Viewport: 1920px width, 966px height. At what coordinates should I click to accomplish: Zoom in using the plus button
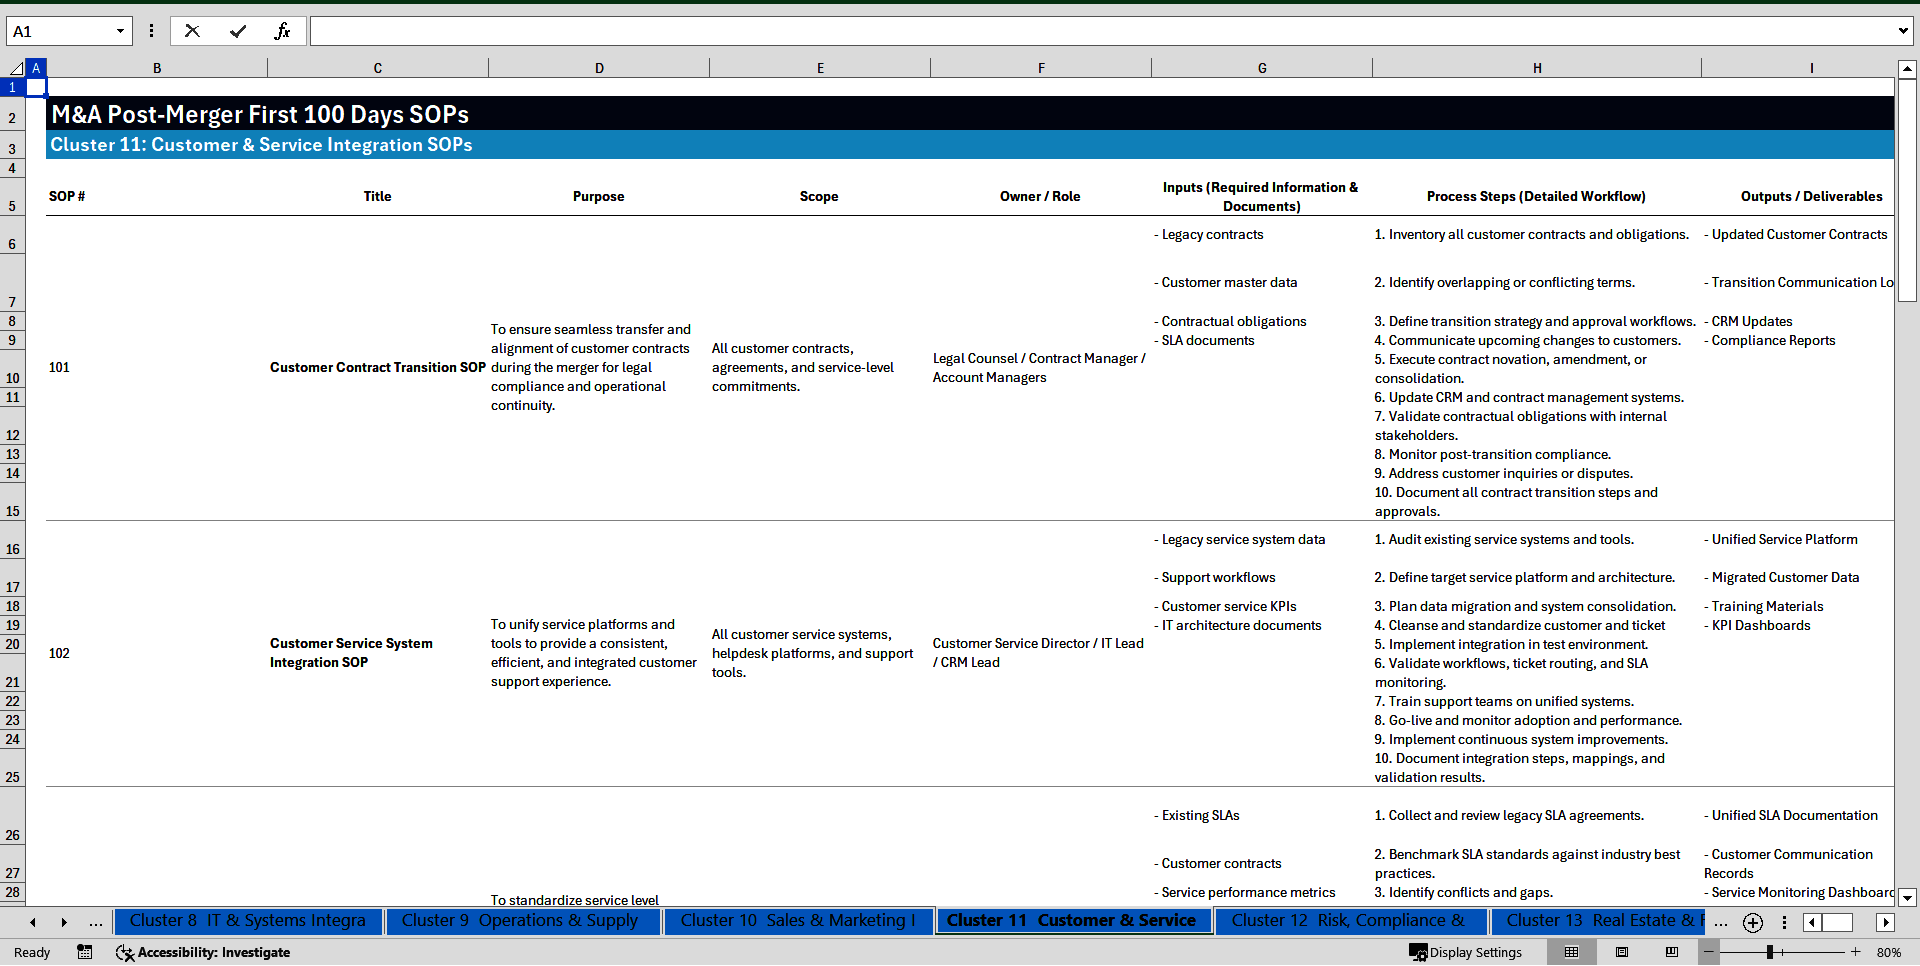pyautogui.click(x=1856, y=952)
